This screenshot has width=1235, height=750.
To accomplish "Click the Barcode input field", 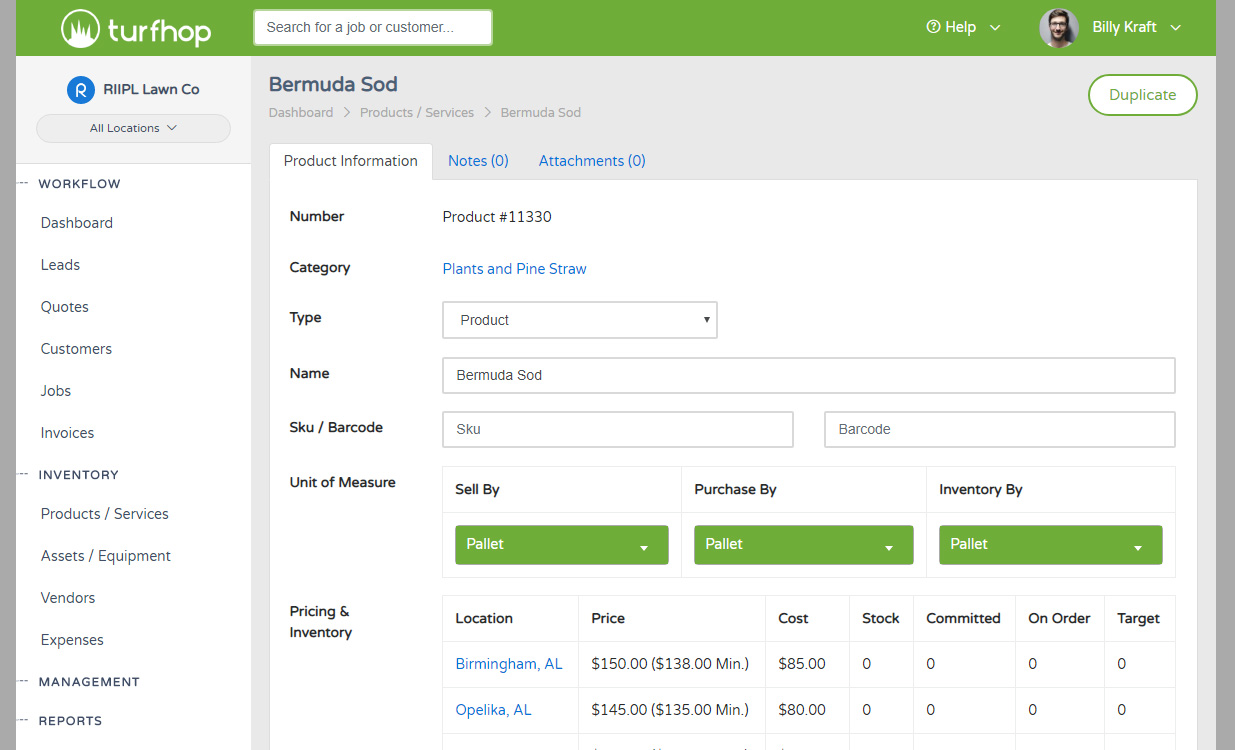I will coord(999,429).
